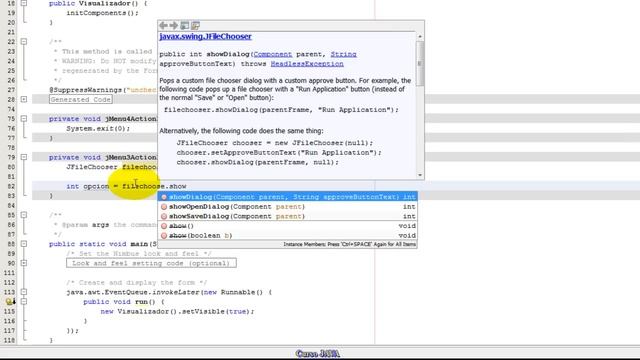Click the forward arrow in Javadoc popup
Screen dimensions: 640x360
coord(174,25)
